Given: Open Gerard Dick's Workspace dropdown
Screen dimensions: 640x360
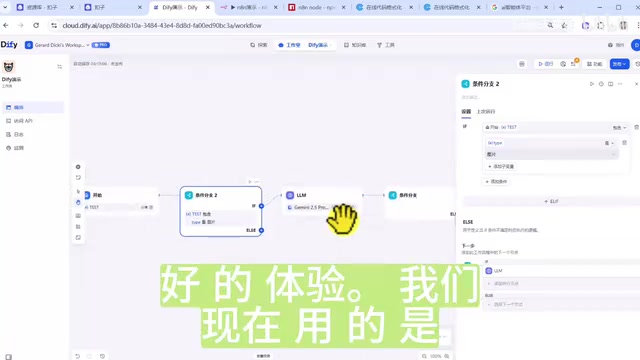Looking at the screenshot, I should coord(58,45).
